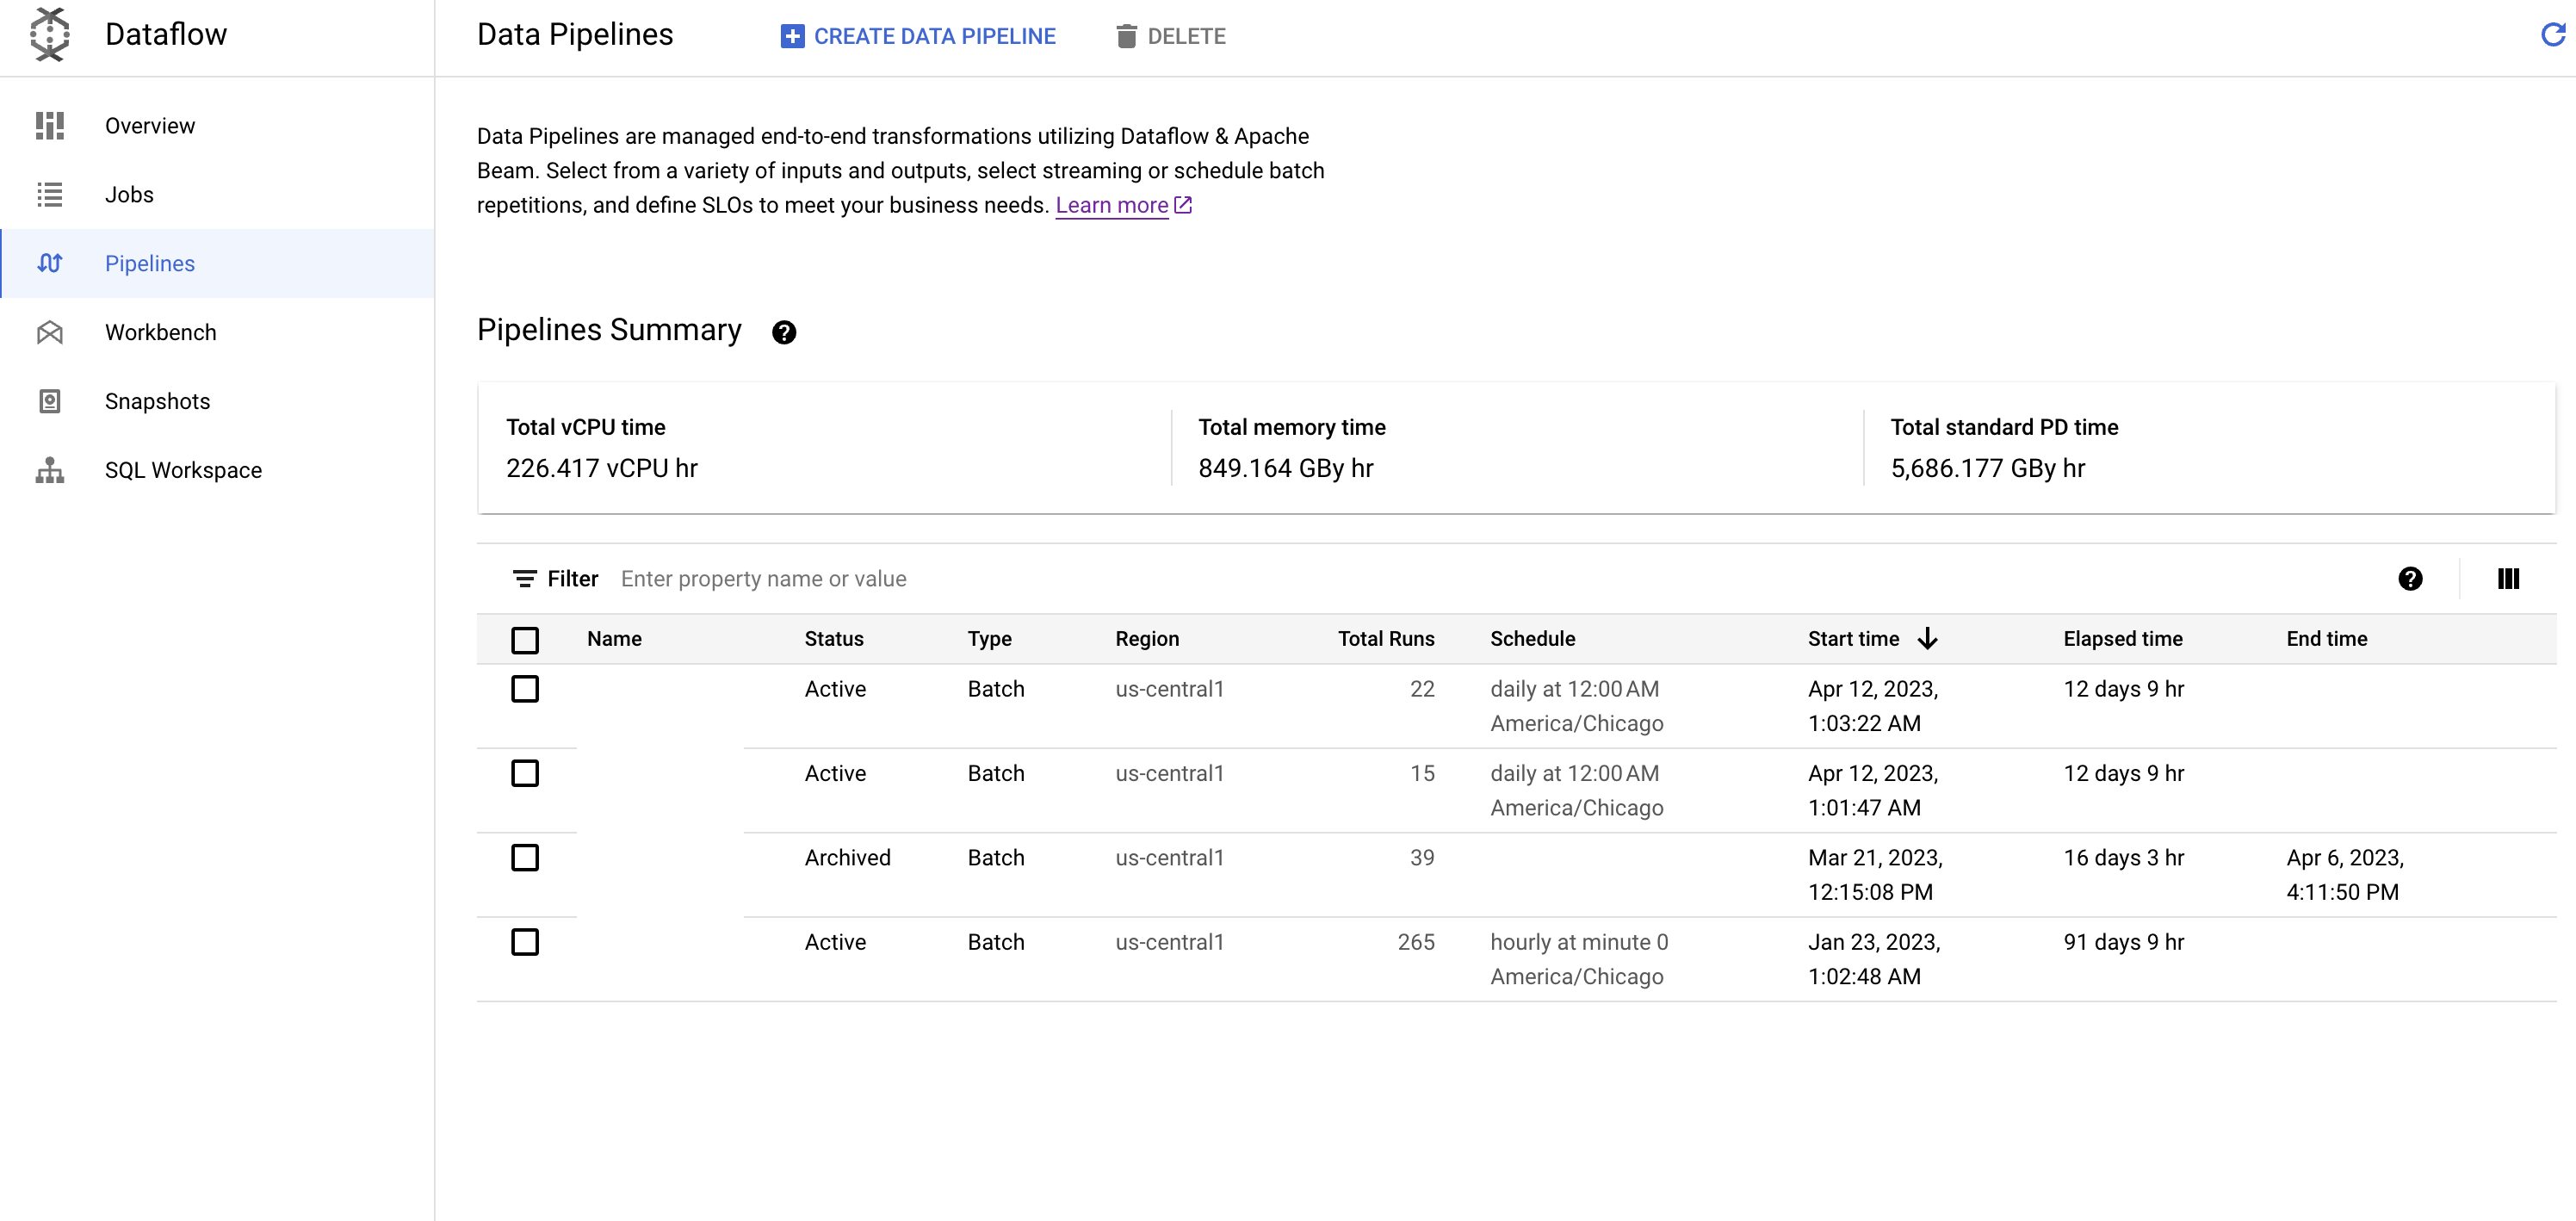The width and height of the screenshot is (2576, 1221).
Task: Select the pipeline with 15 total runs
Action: click(x=525, y=773)
